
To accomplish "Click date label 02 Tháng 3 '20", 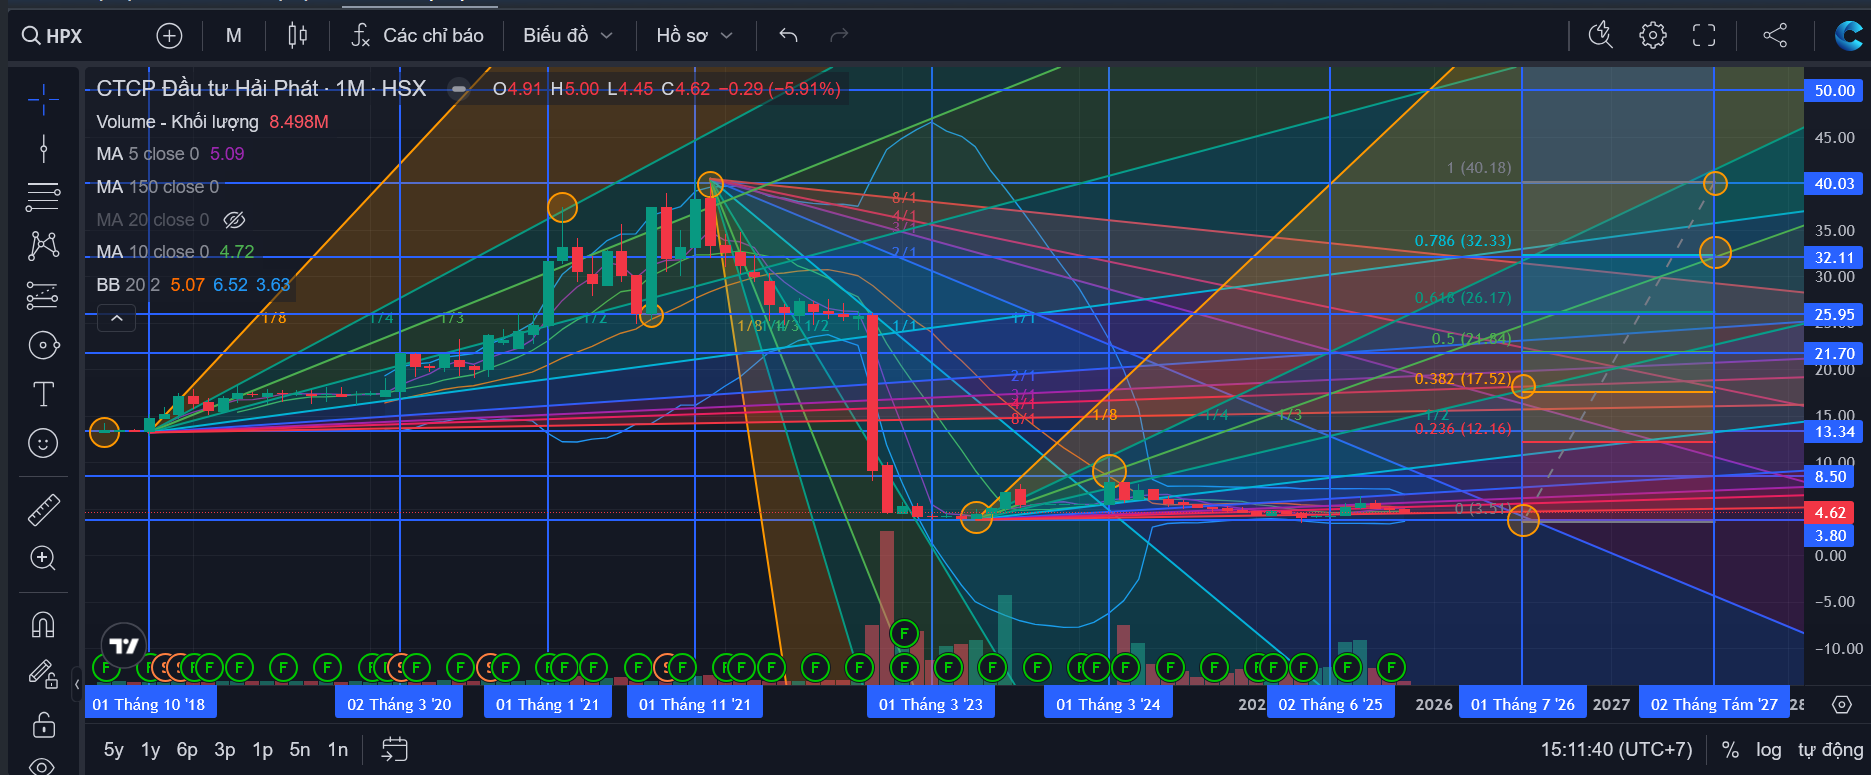I will (x=399, y=705).
